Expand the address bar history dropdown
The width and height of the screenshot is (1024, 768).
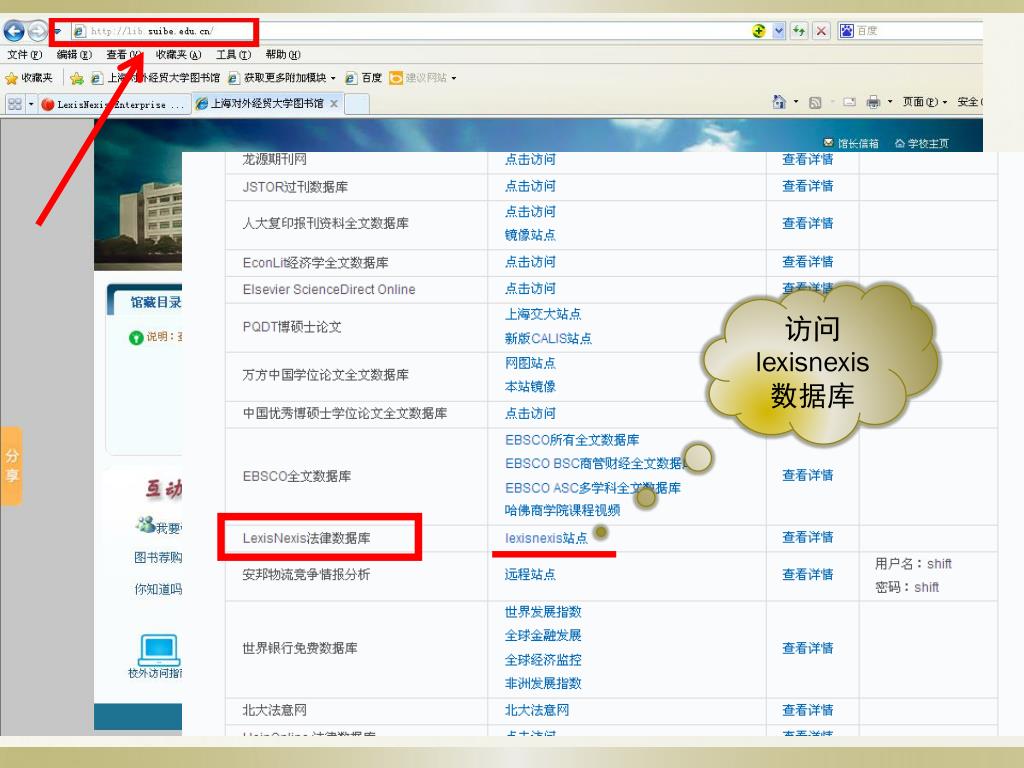pos(778,31)
